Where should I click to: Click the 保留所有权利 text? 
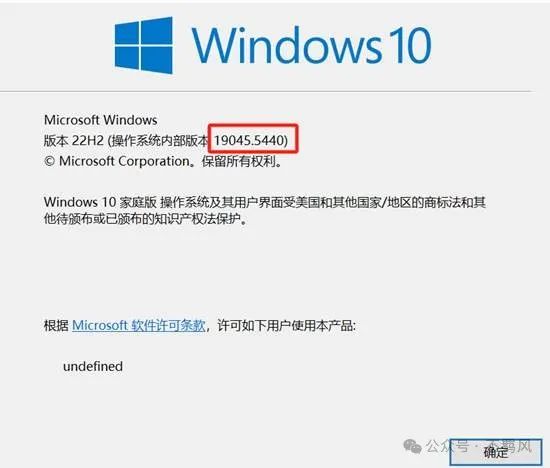(x=238, y=161)
